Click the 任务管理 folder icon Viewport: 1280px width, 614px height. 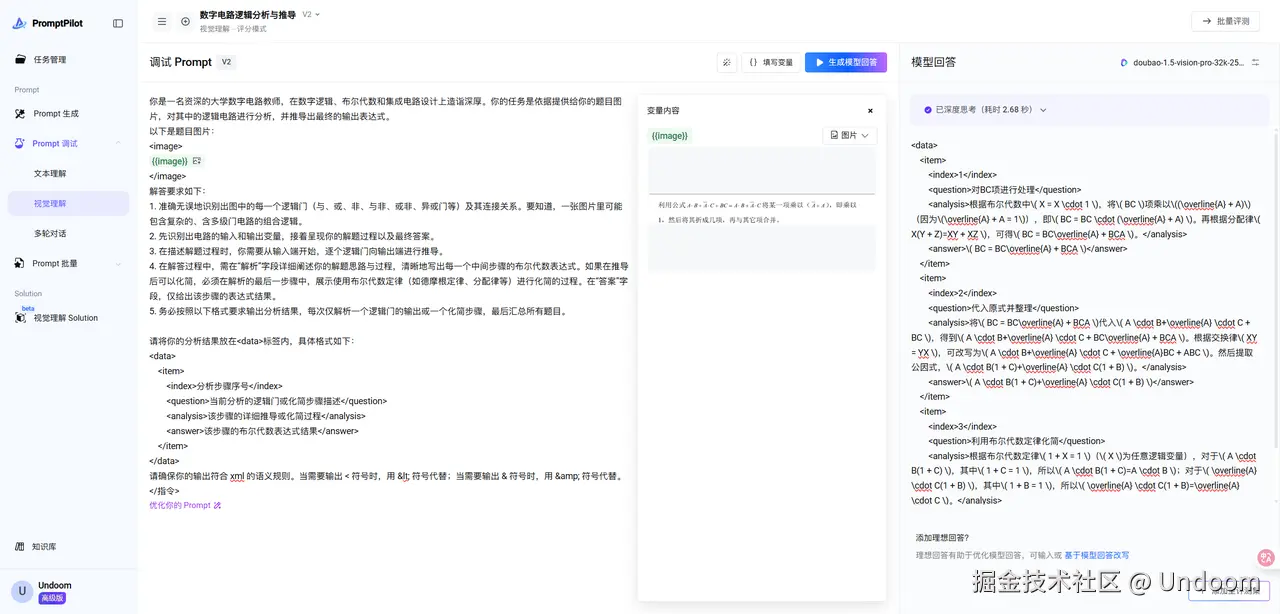coord(21,59)
